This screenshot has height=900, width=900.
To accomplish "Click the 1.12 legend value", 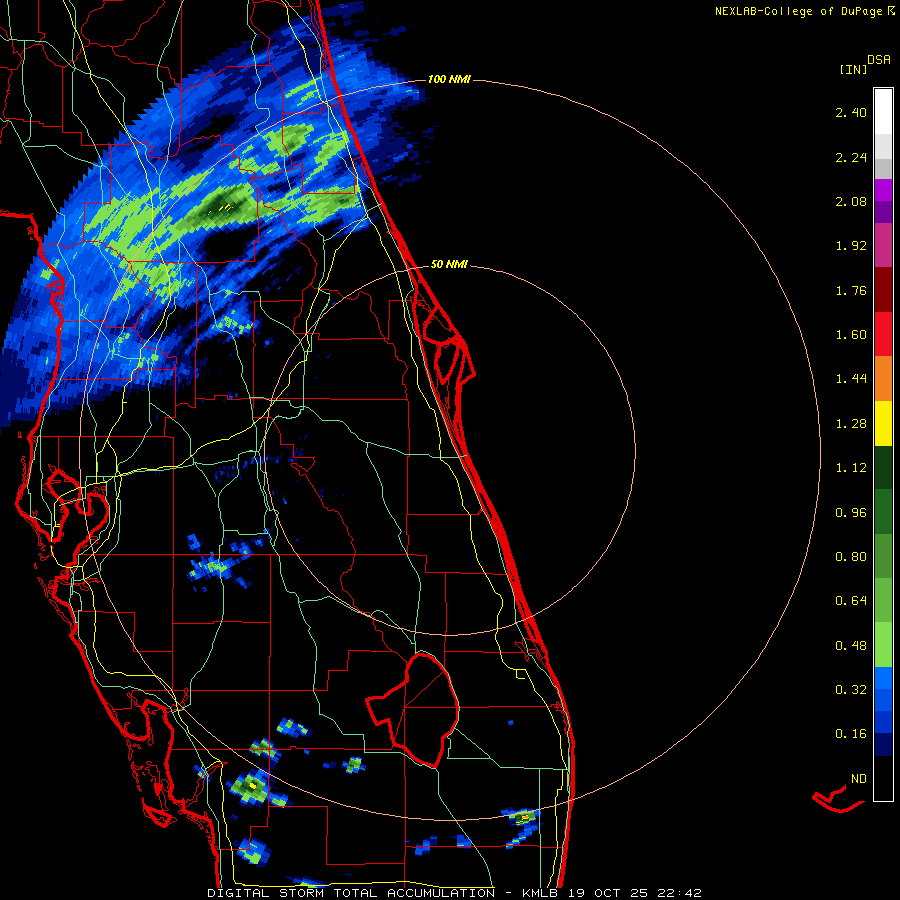I will point(851,468).
